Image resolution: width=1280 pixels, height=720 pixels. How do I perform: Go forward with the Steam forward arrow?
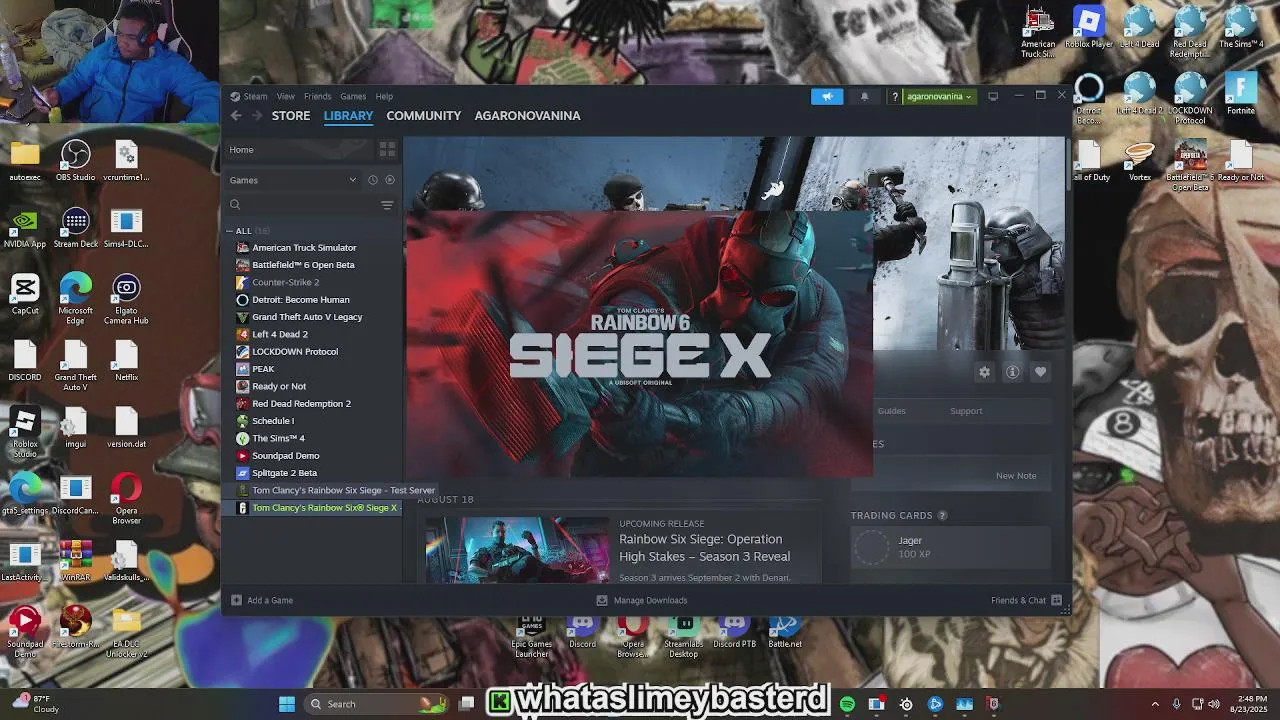tap(257, 116)
